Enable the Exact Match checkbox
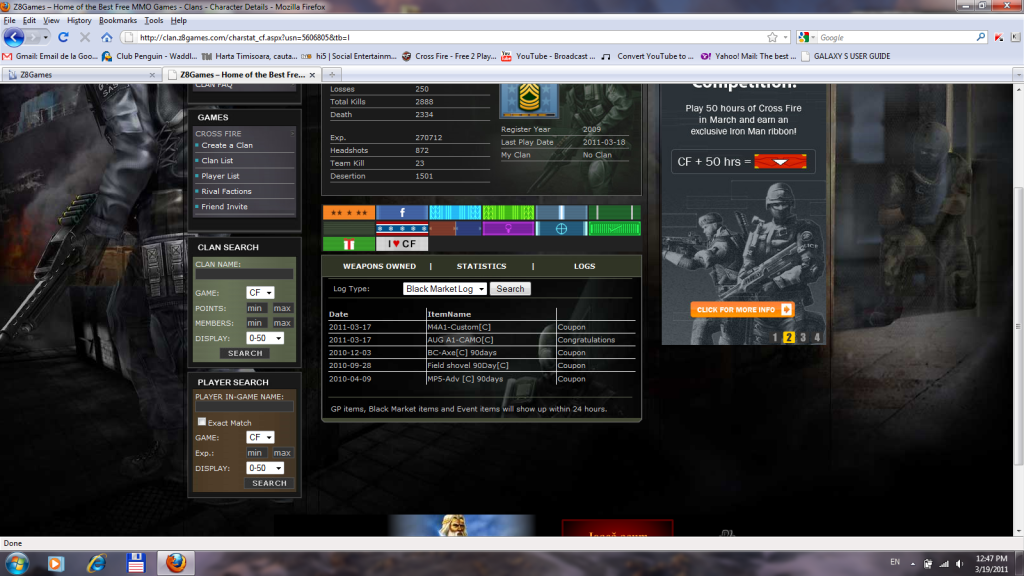The height and width of the screenshot is (576, 1024). [x=202, y=422]
